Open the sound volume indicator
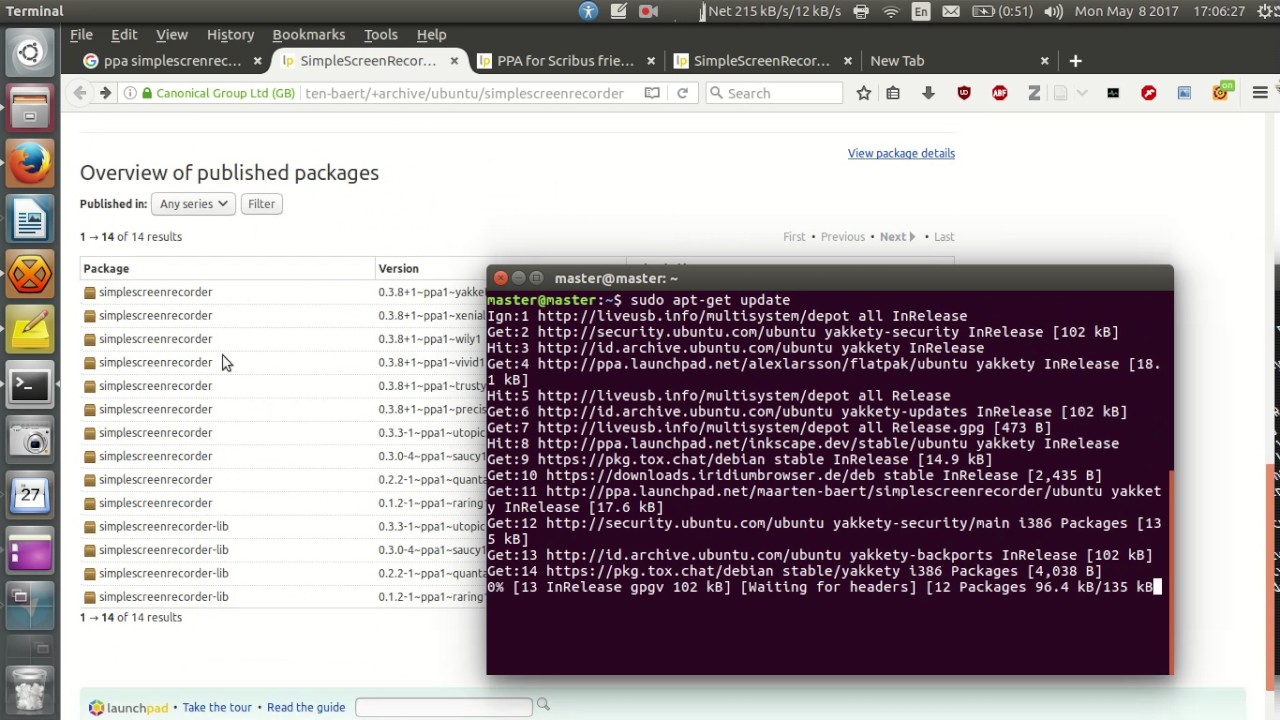The image size is (1280, 720). [x=1053, y=11]
